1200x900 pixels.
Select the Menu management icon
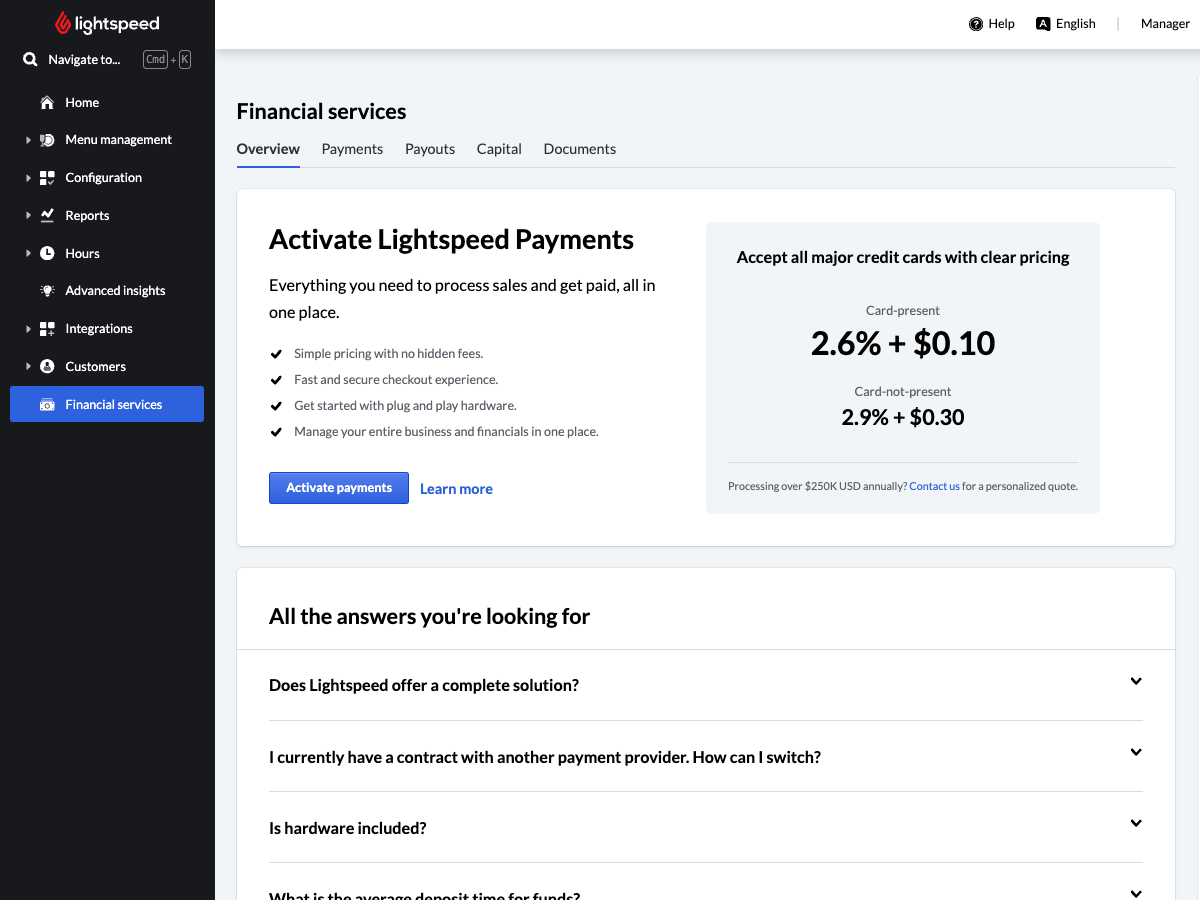tap(46, 139)
